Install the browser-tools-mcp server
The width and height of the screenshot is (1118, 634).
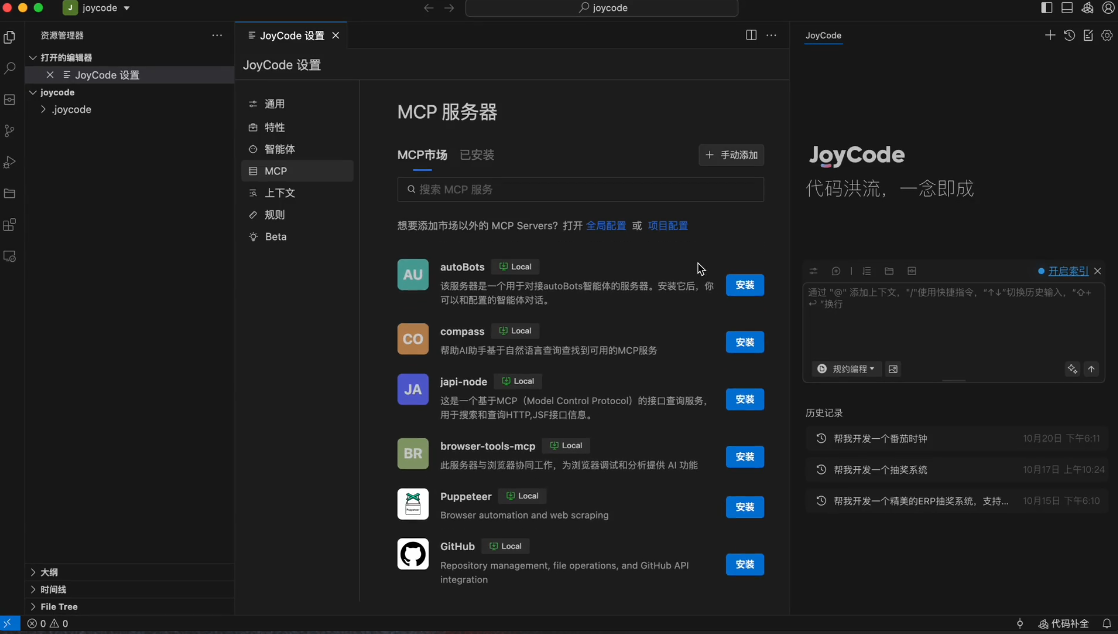point(744,456)
